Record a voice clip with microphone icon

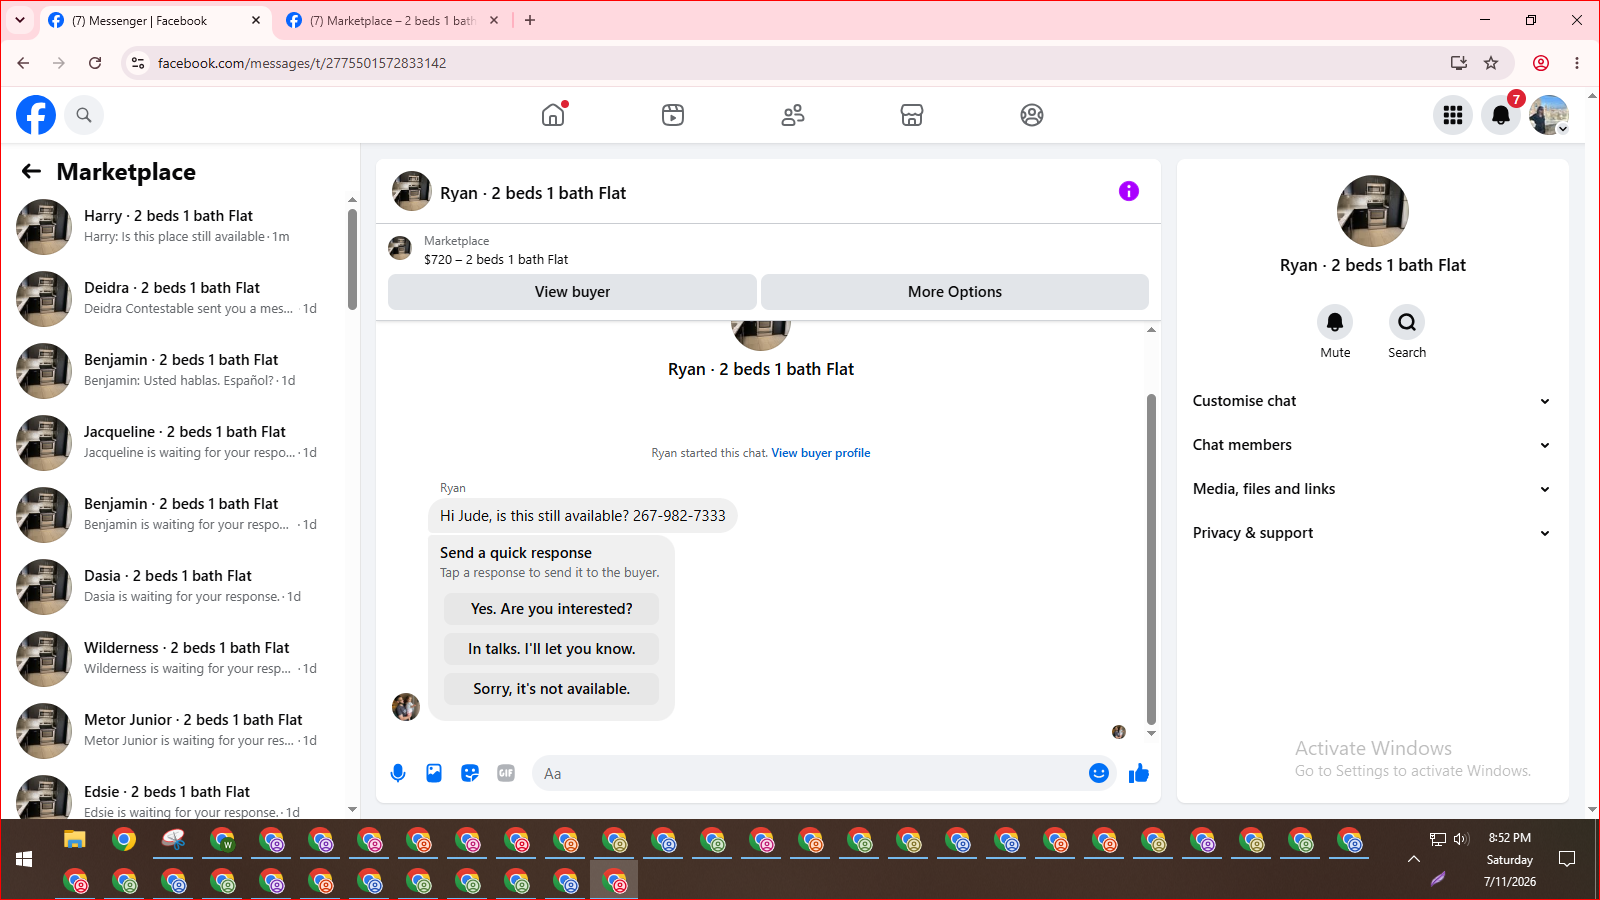398,773
